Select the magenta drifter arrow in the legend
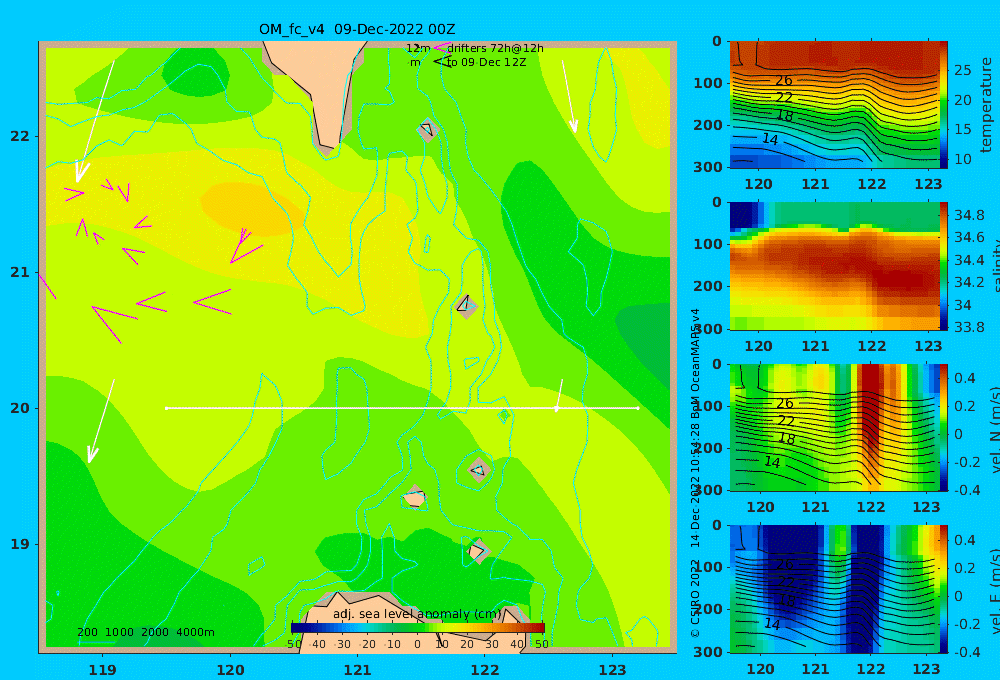 [x=441, y=47]
